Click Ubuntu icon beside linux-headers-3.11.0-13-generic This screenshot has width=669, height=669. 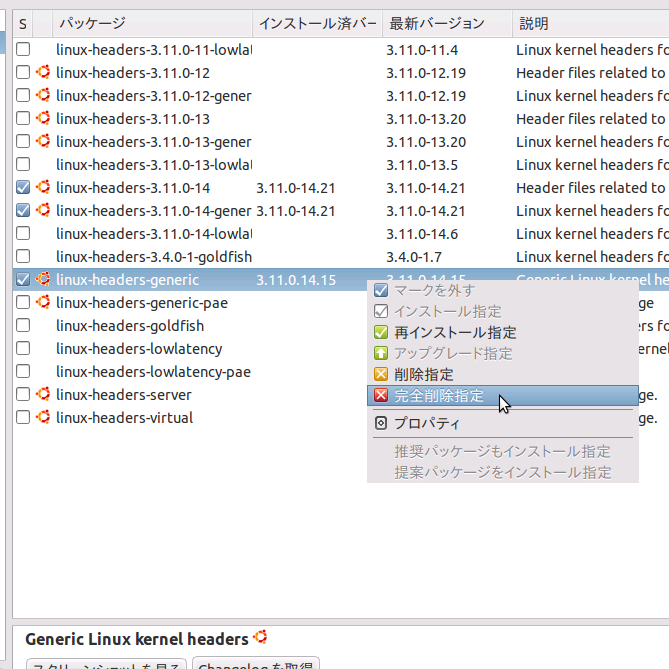point(43,141)
